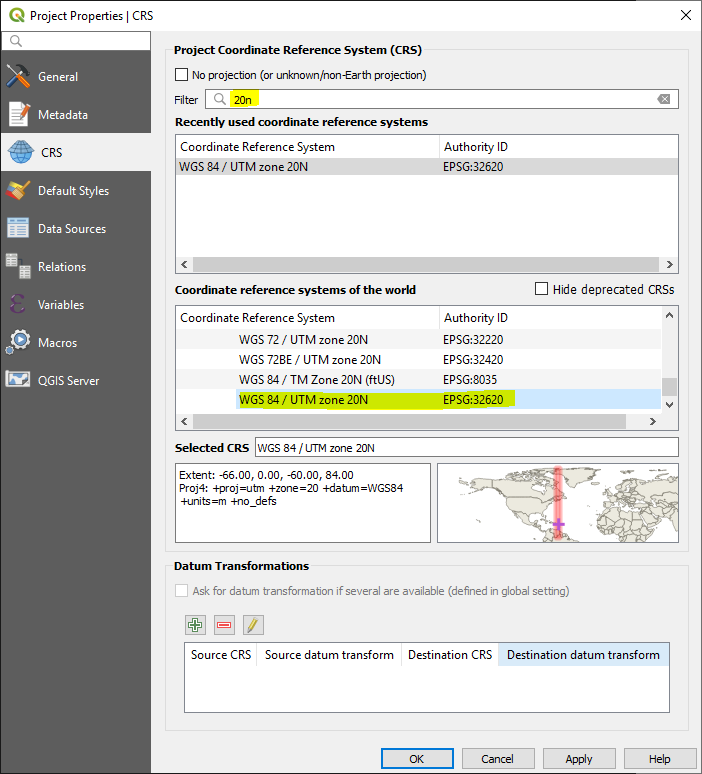Select the Metadata sidebar icon
Viewport: 702px width, 774px height.
19,115
